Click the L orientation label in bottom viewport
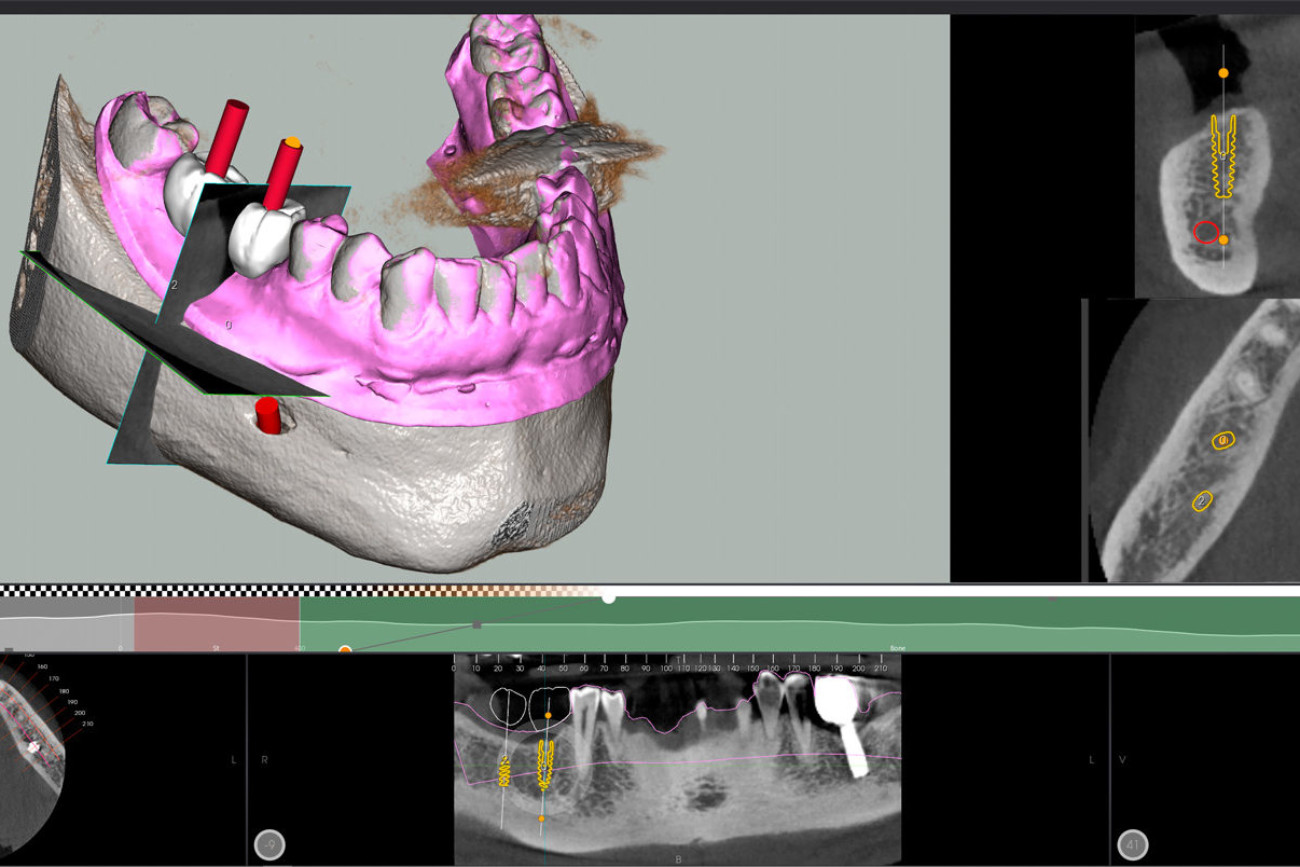The image size is (1300, 867). [232, 760]
